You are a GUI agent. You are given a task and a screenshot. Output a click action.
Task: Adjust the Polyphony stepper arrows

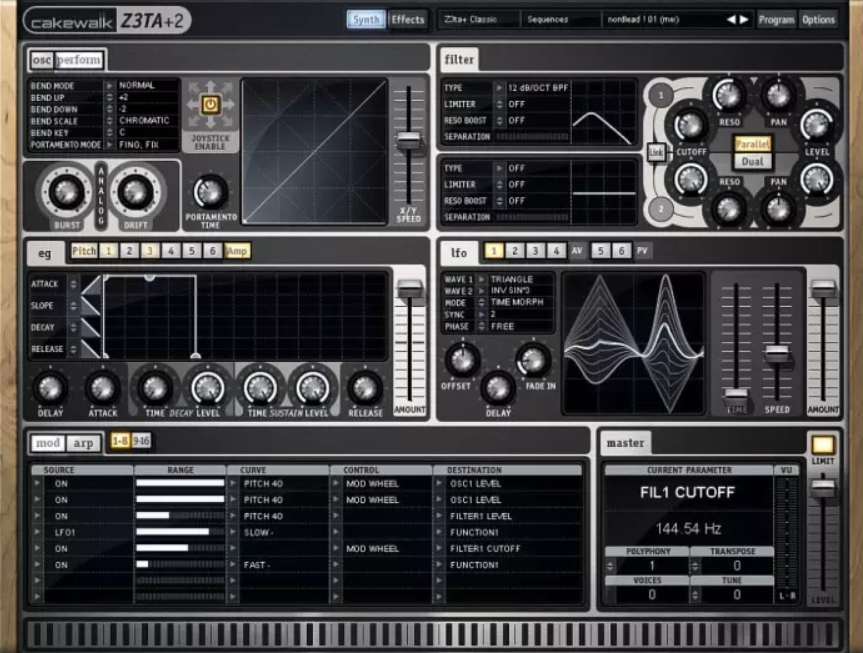click(610, 565)
